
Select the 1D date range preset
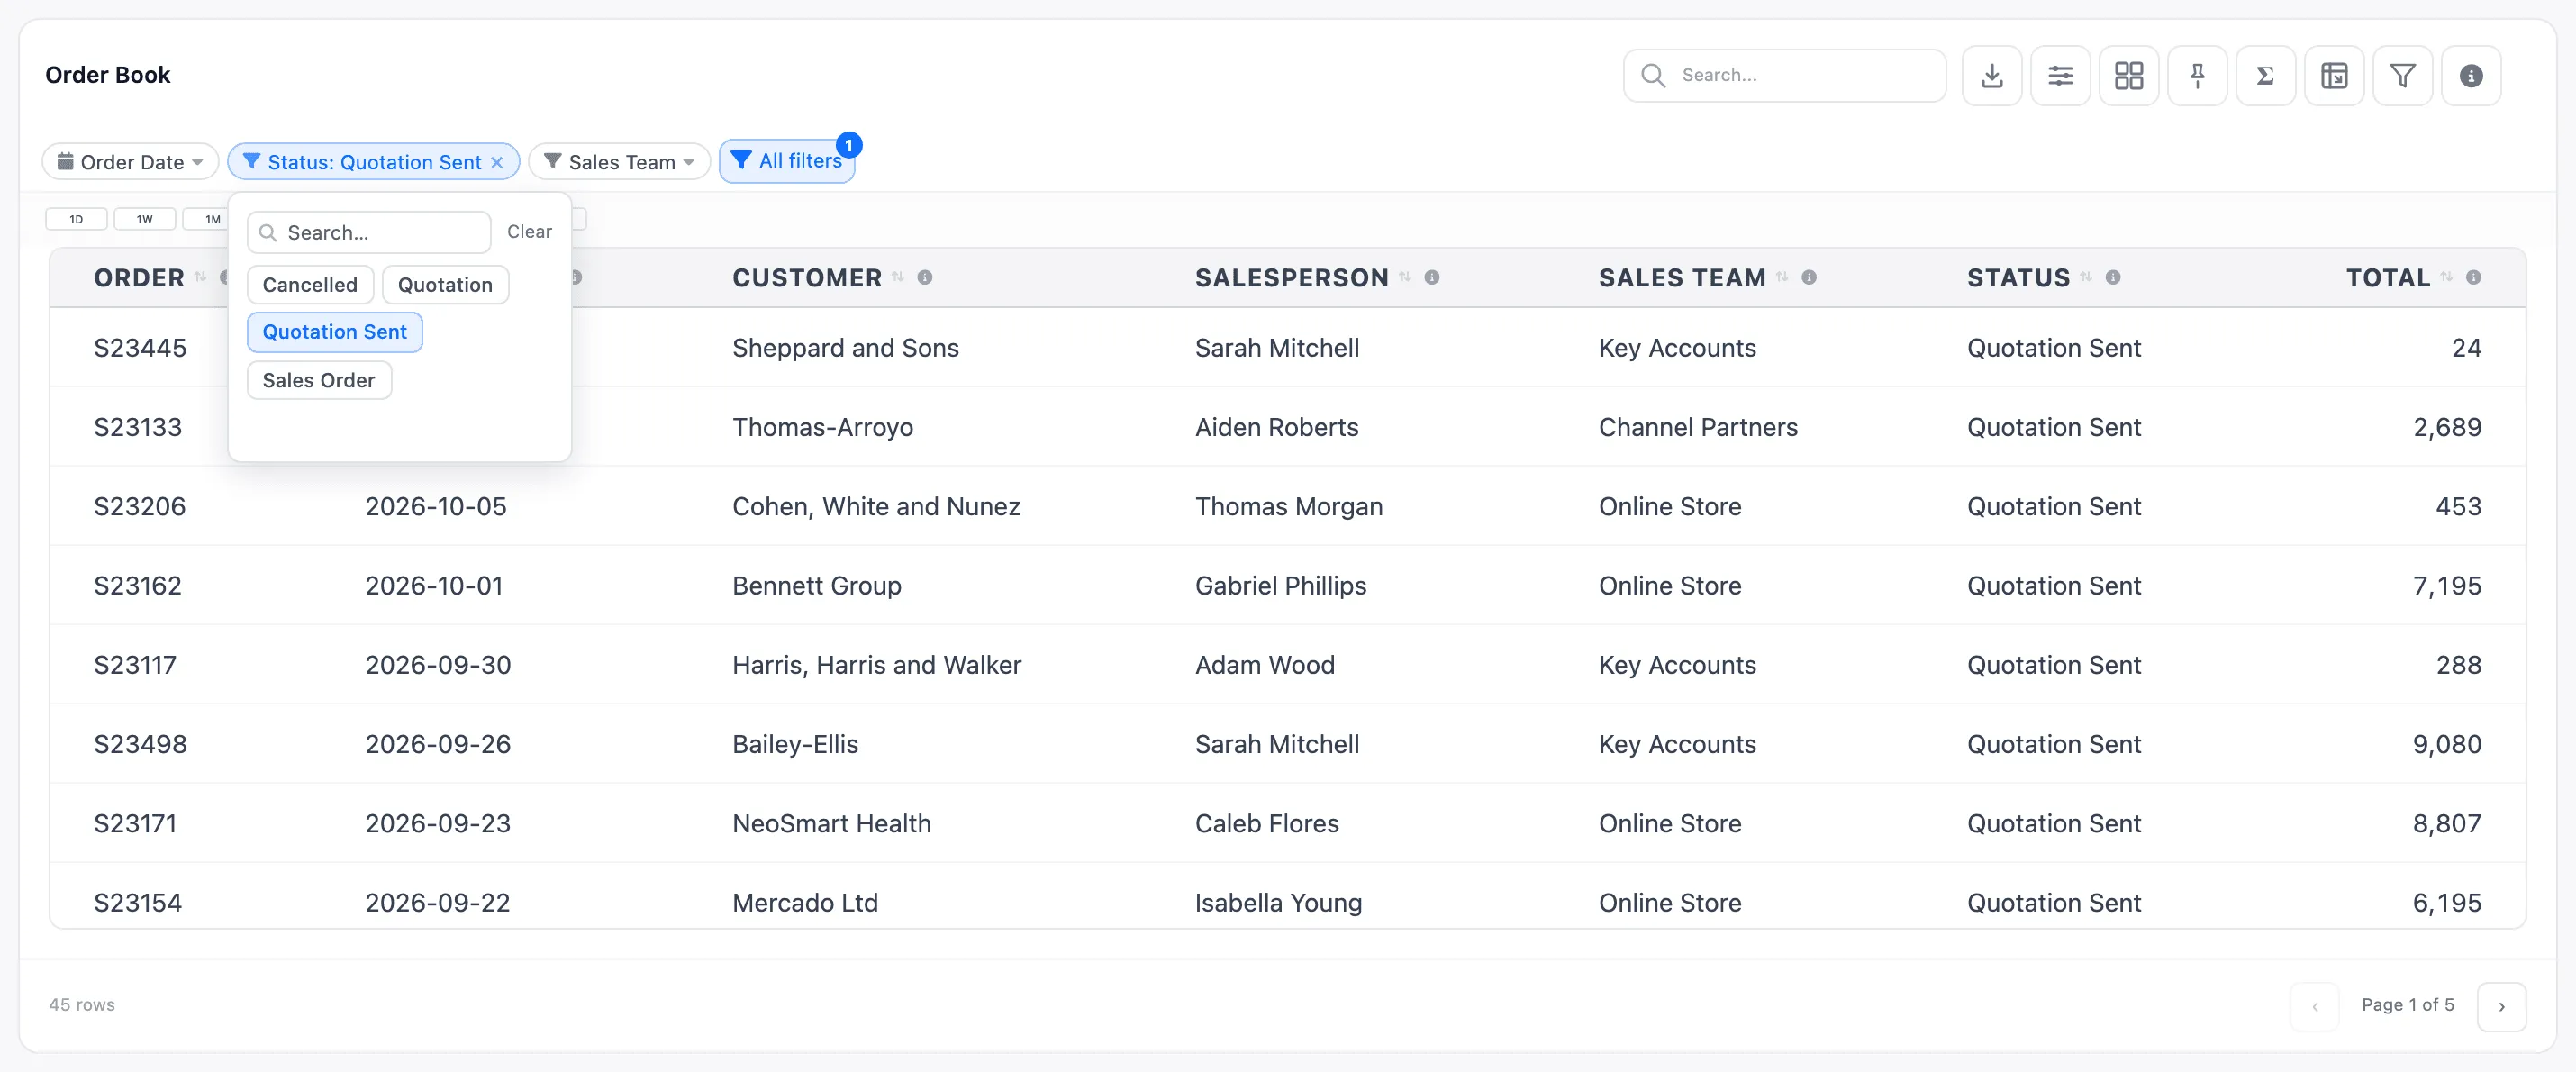(x=76, y=219)
